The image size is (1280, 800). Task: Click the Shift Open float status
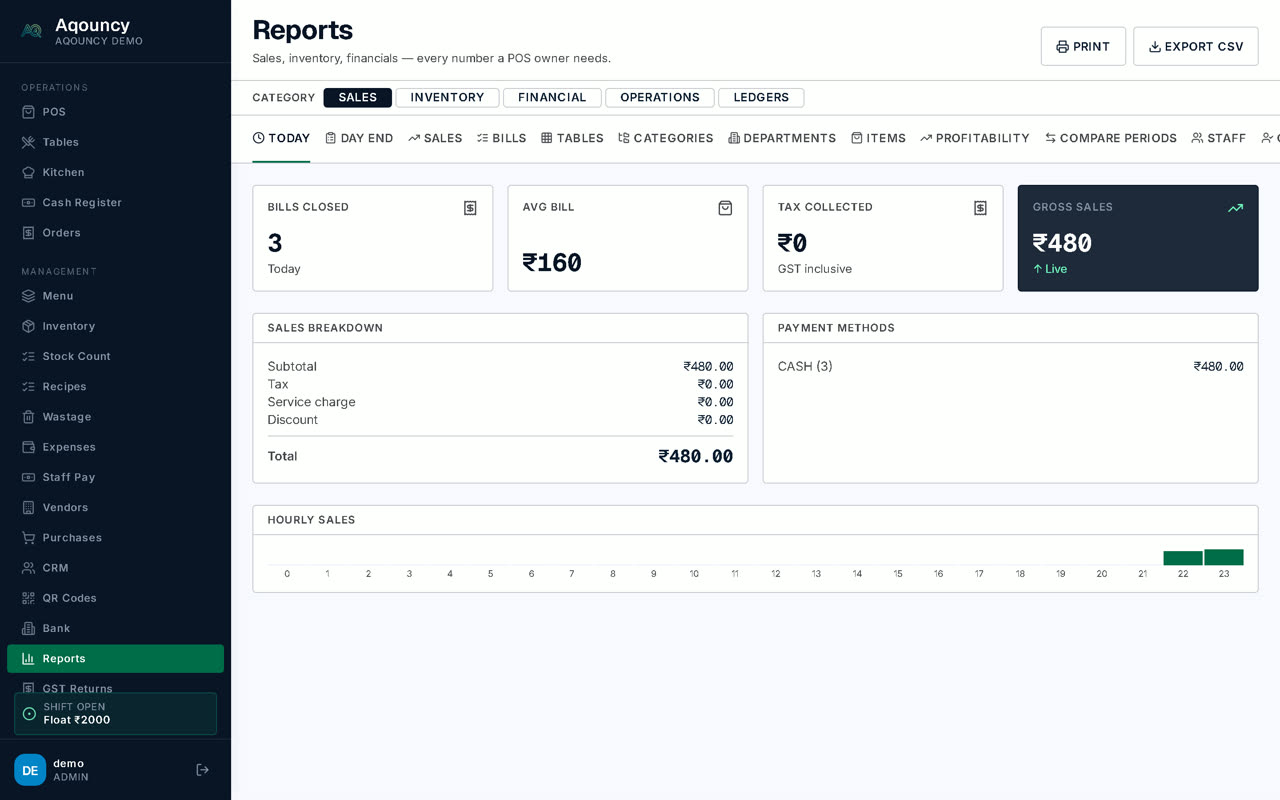tap(115, 714)
